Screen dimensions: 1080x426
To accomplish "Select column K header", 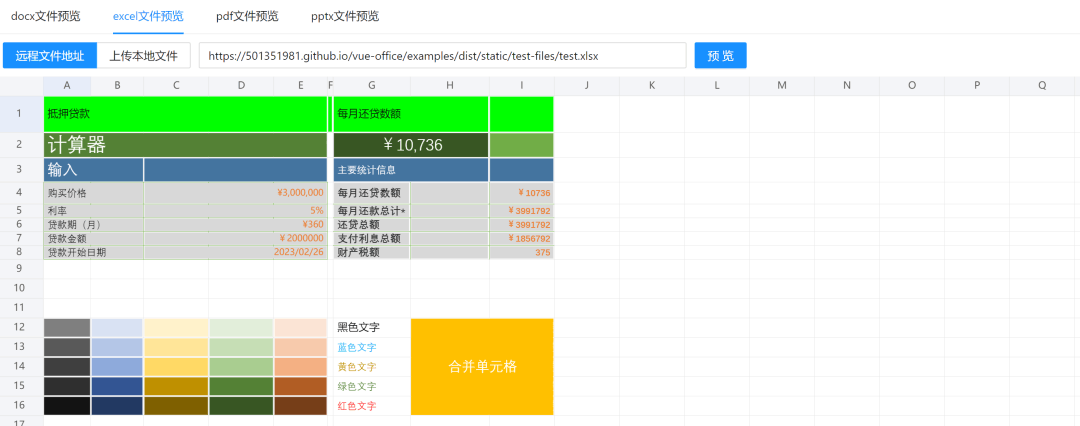I will point(652,85).
